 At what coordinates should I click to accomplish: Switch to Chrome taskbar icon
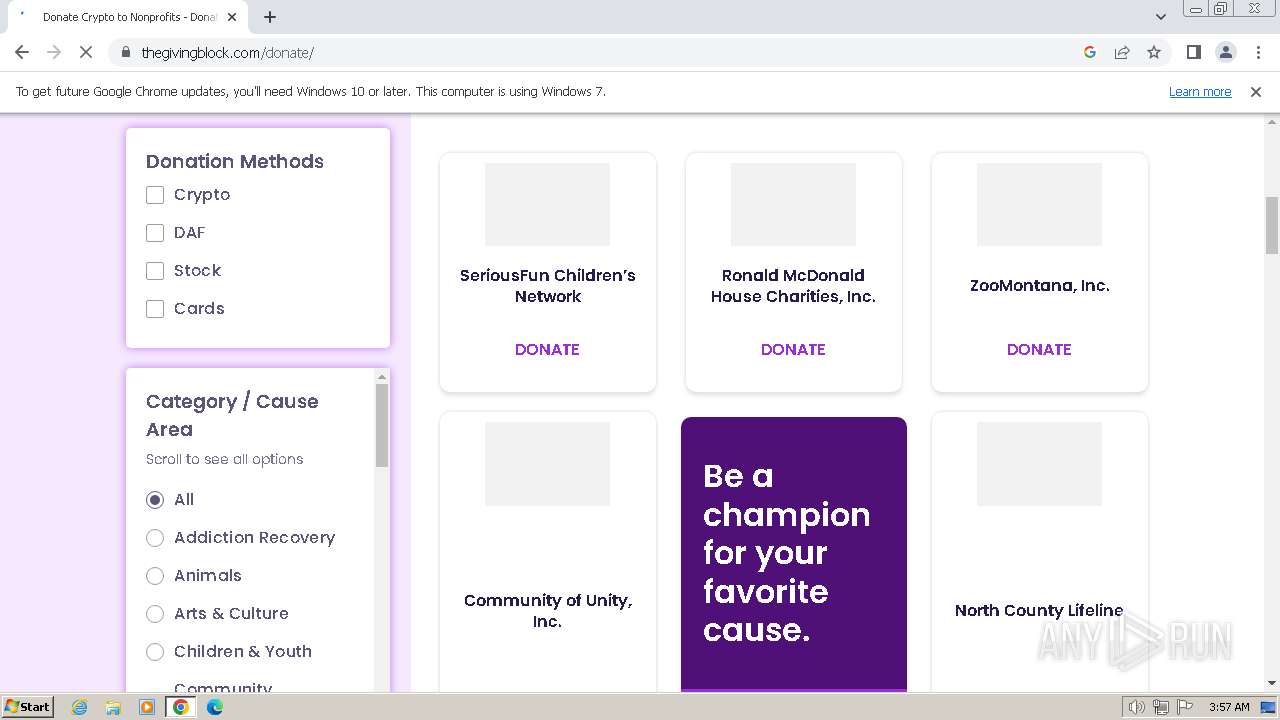pos(181,707)
